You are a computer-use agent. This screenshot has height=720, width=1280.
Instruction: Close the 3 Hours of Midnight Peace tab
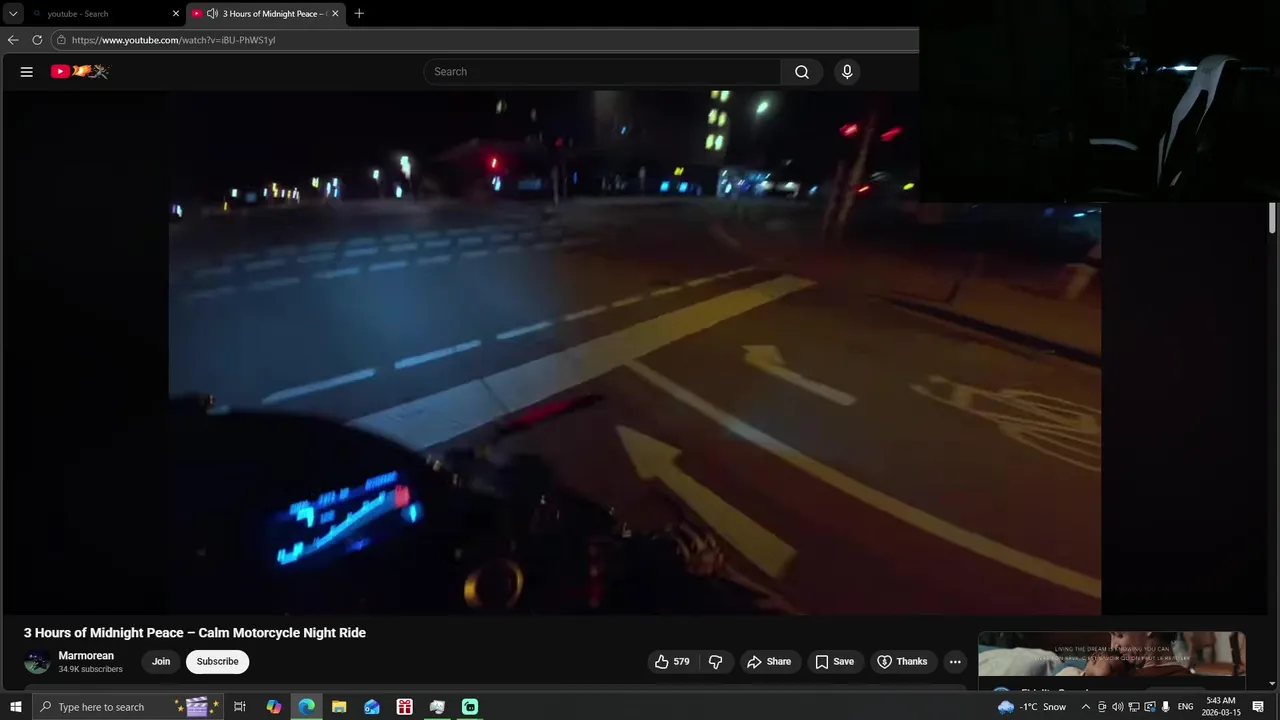coord(335,14)
